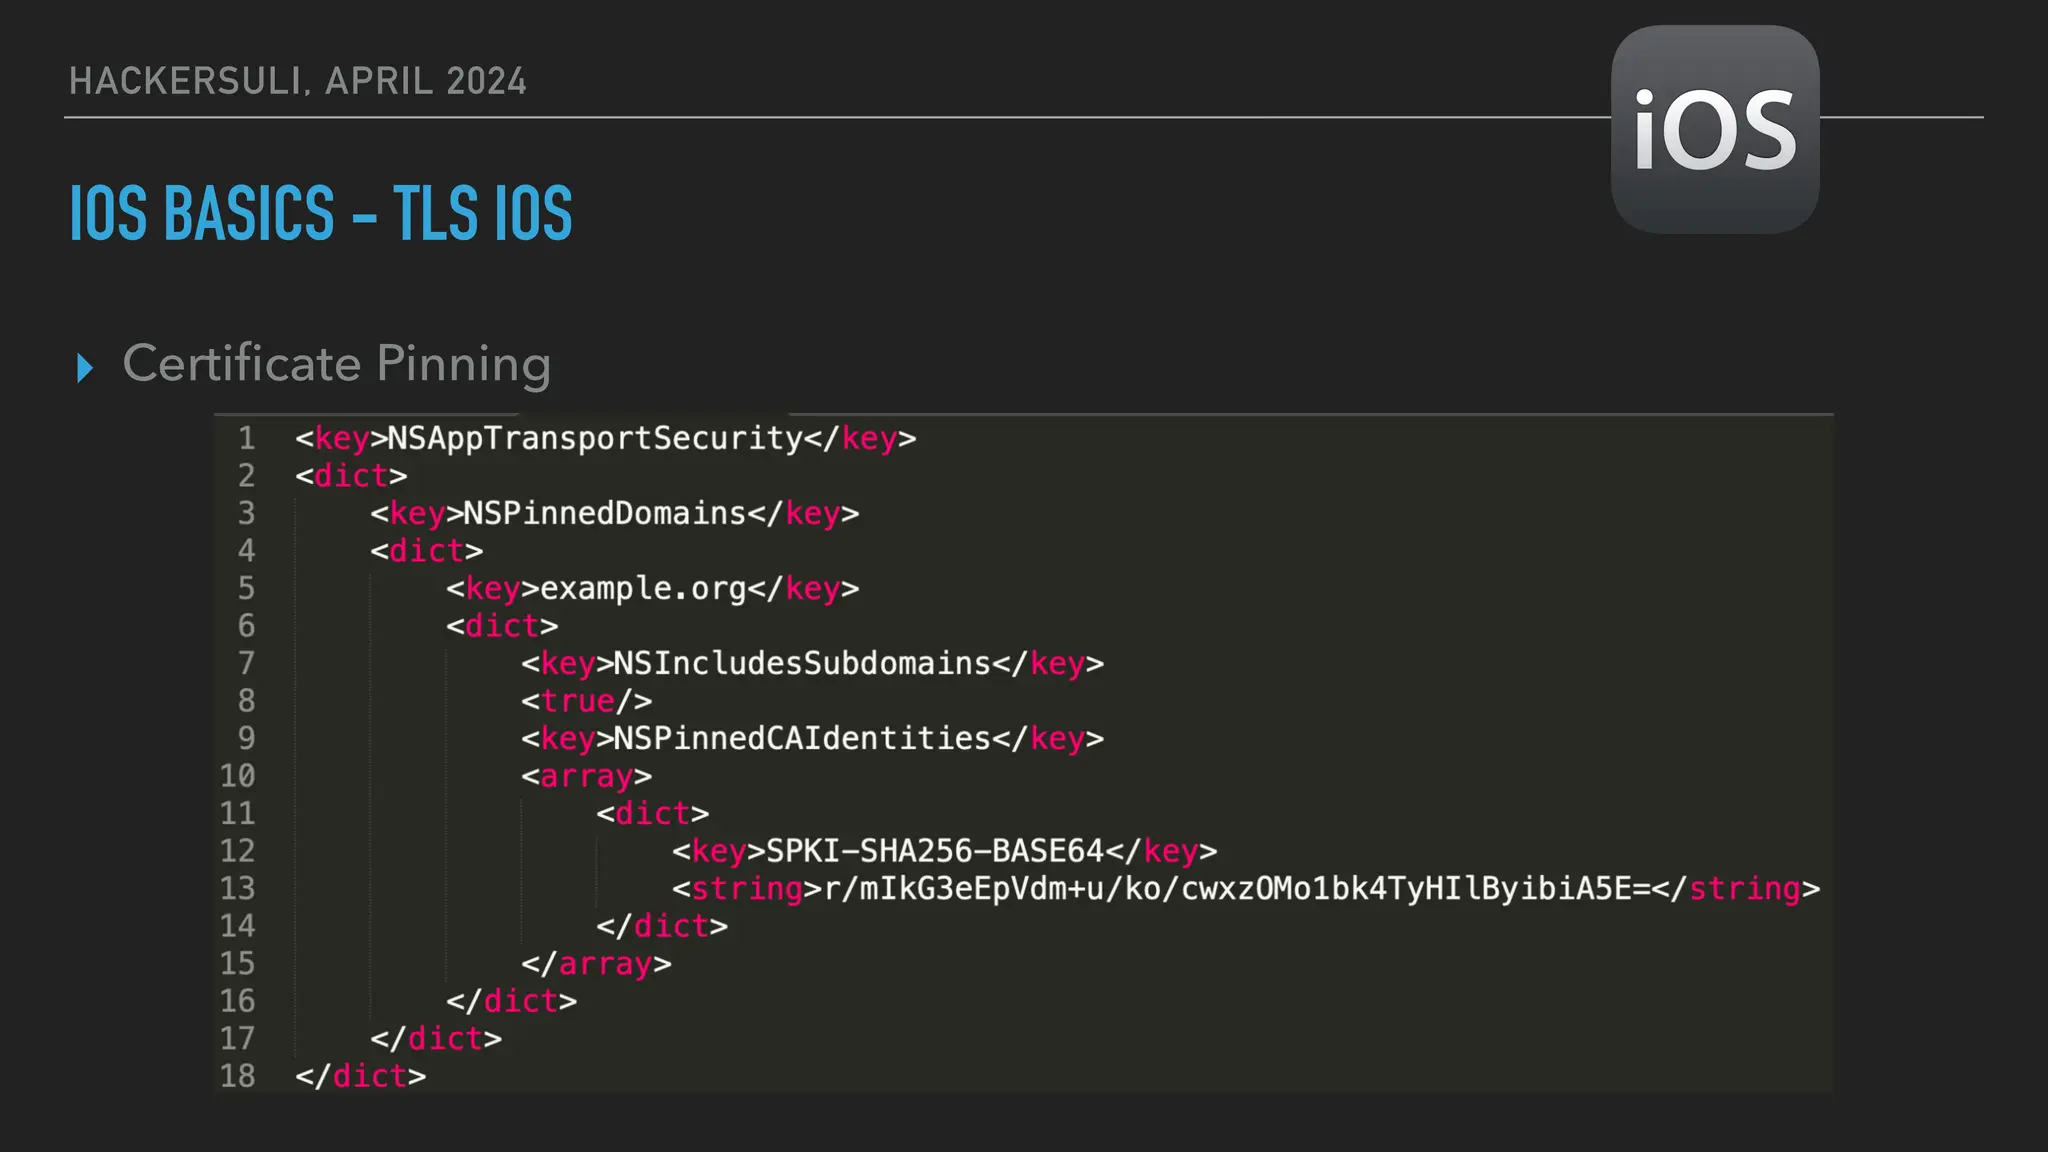The width and height of the screenshot is (2048, 1152).
Task: Click 'NSIncludesSubdomains' on code line 7
Action: pyautogui.click(x=802, y=664)
